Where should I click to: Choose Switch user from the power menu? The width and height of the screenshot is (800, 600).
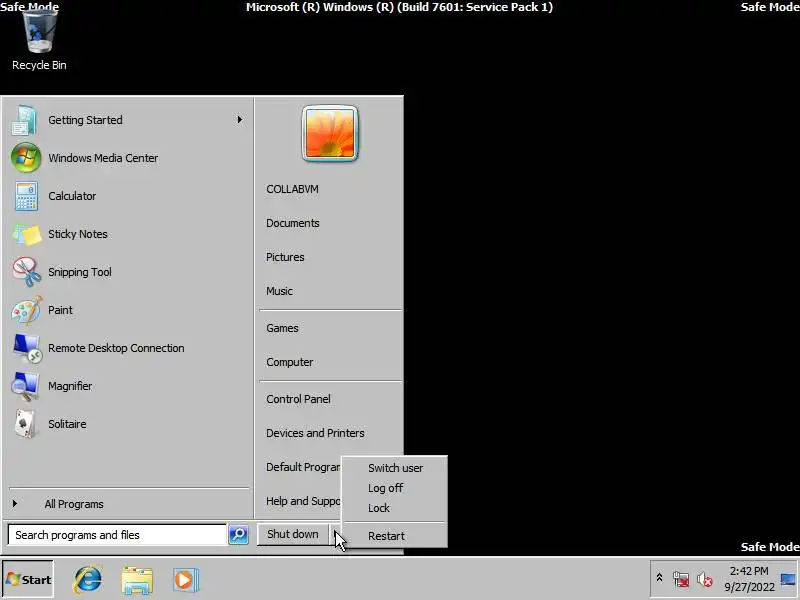(x=395, y=468)
